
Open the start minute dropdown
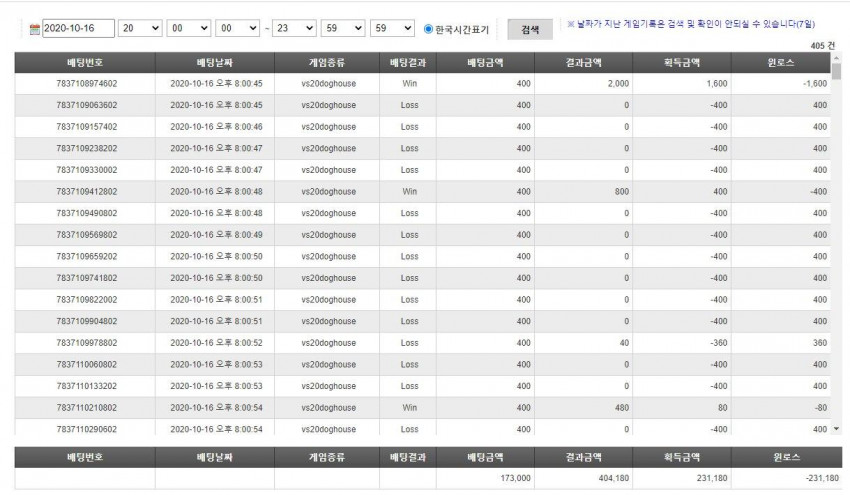[x=189, y=28]
